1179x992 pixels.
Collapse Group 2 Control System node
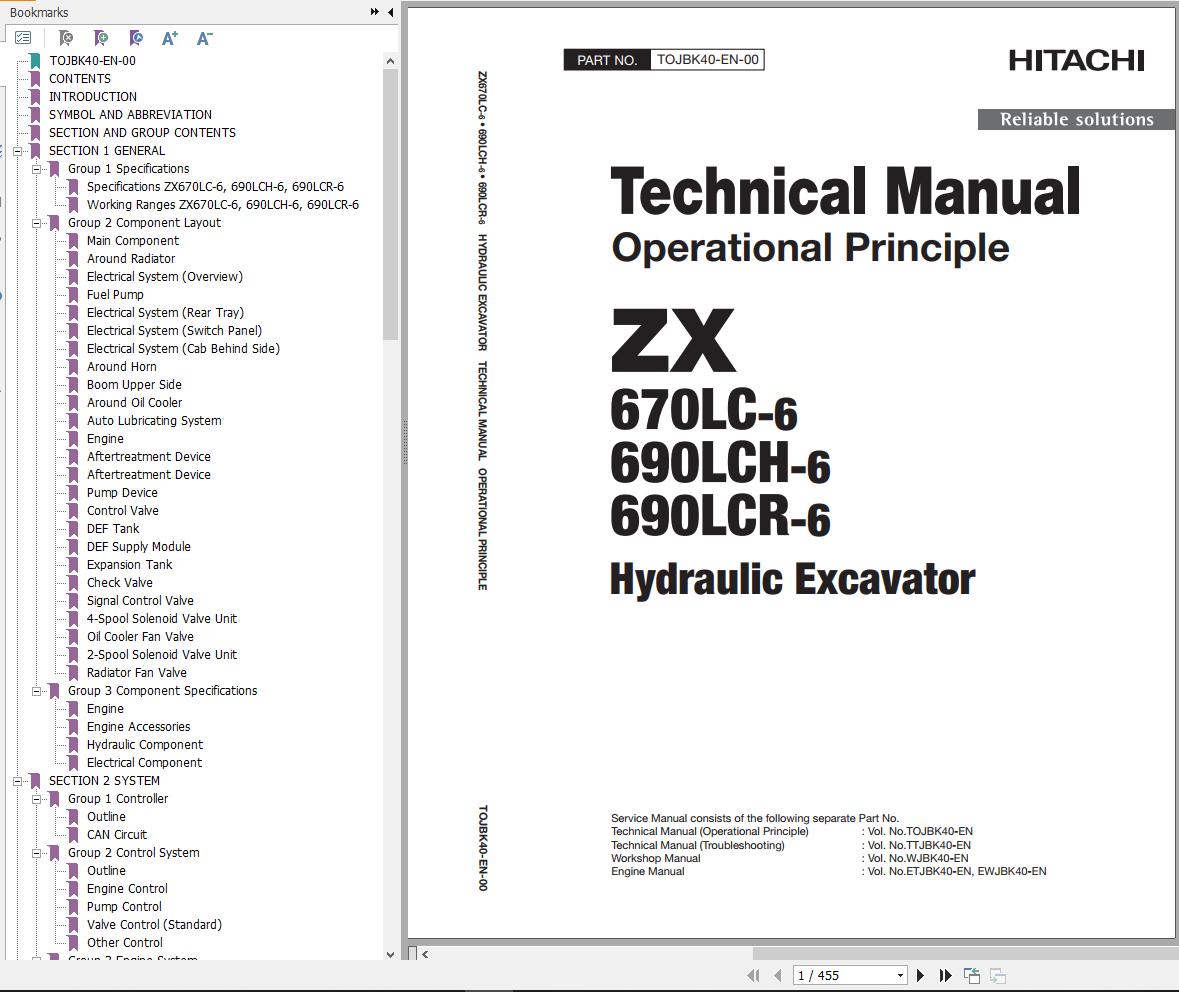[x=35, y=854]
